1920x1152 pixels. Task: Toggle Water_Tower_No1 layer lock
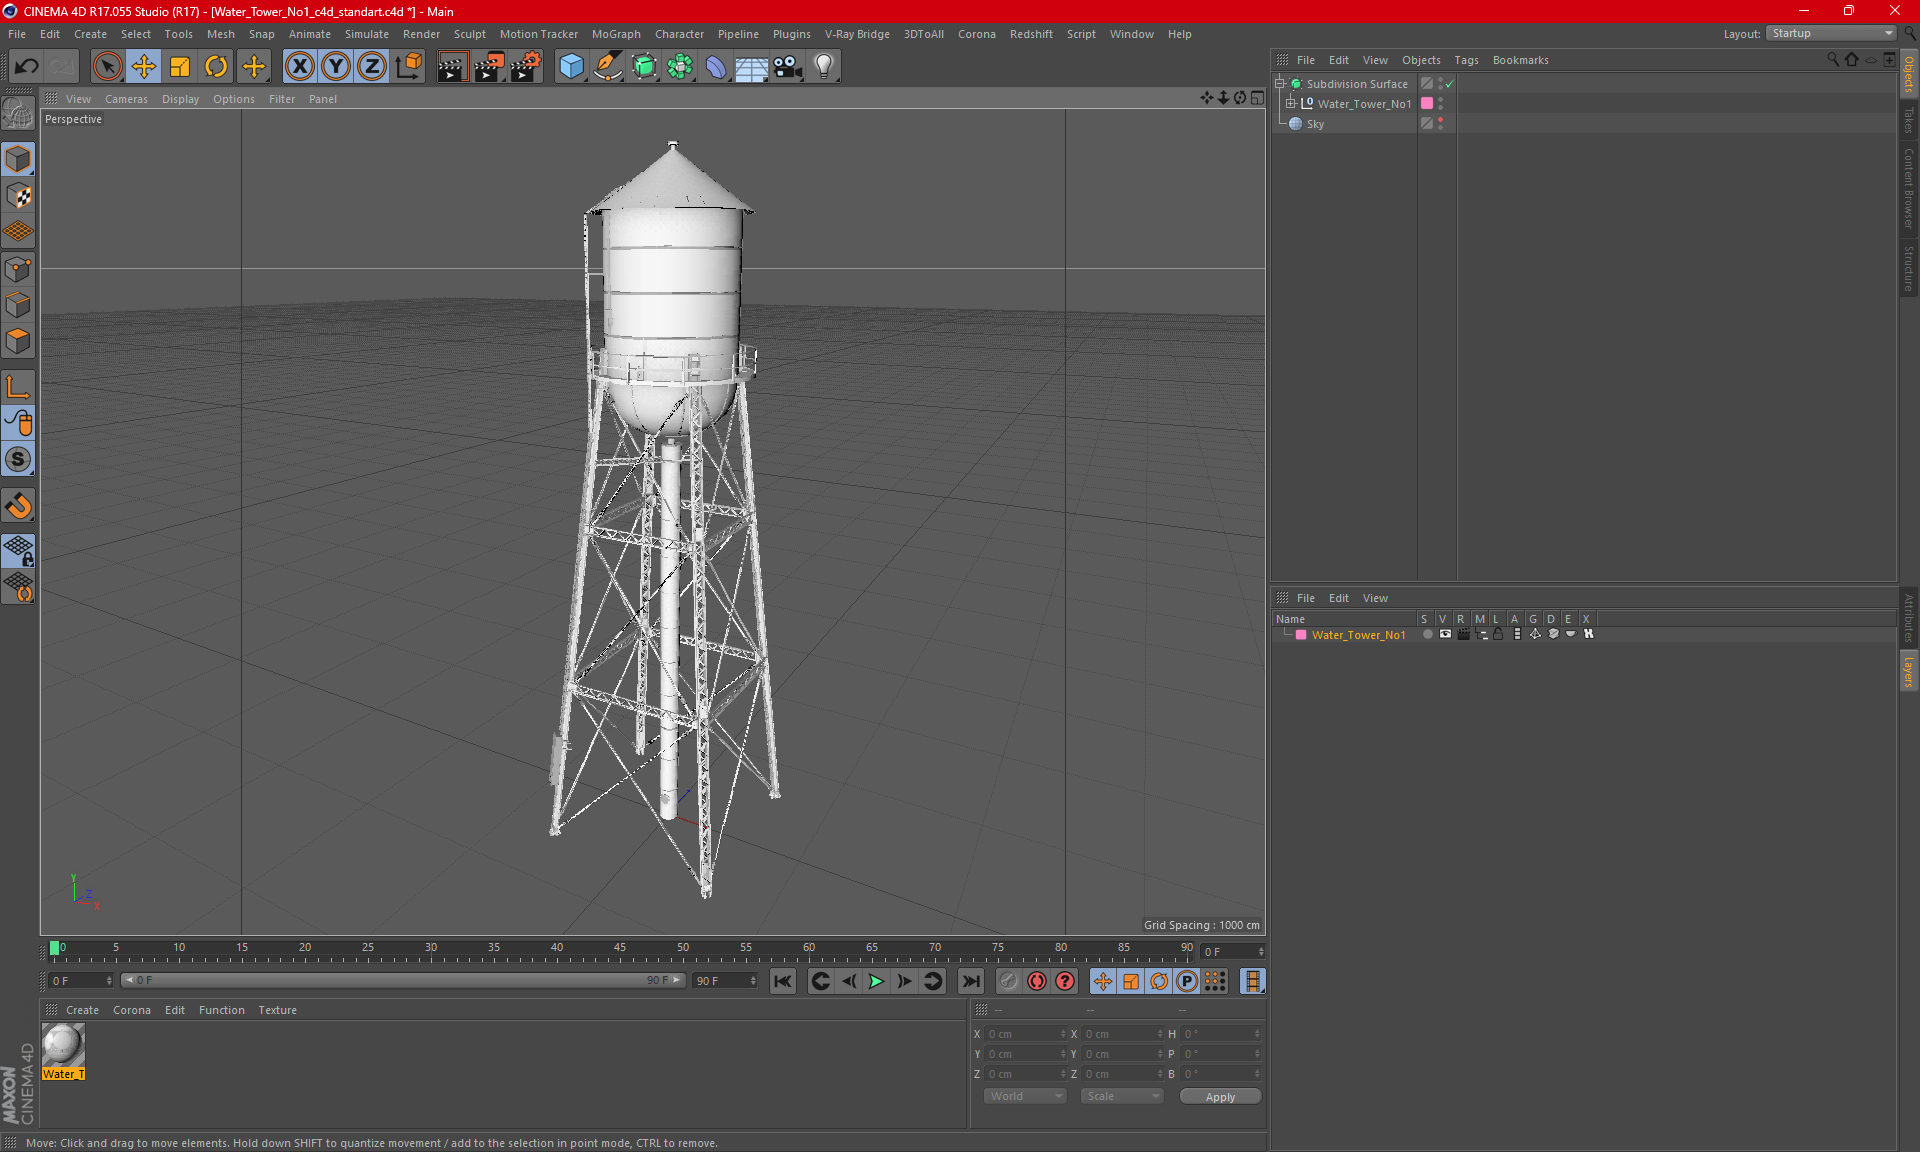[1498, 634]
